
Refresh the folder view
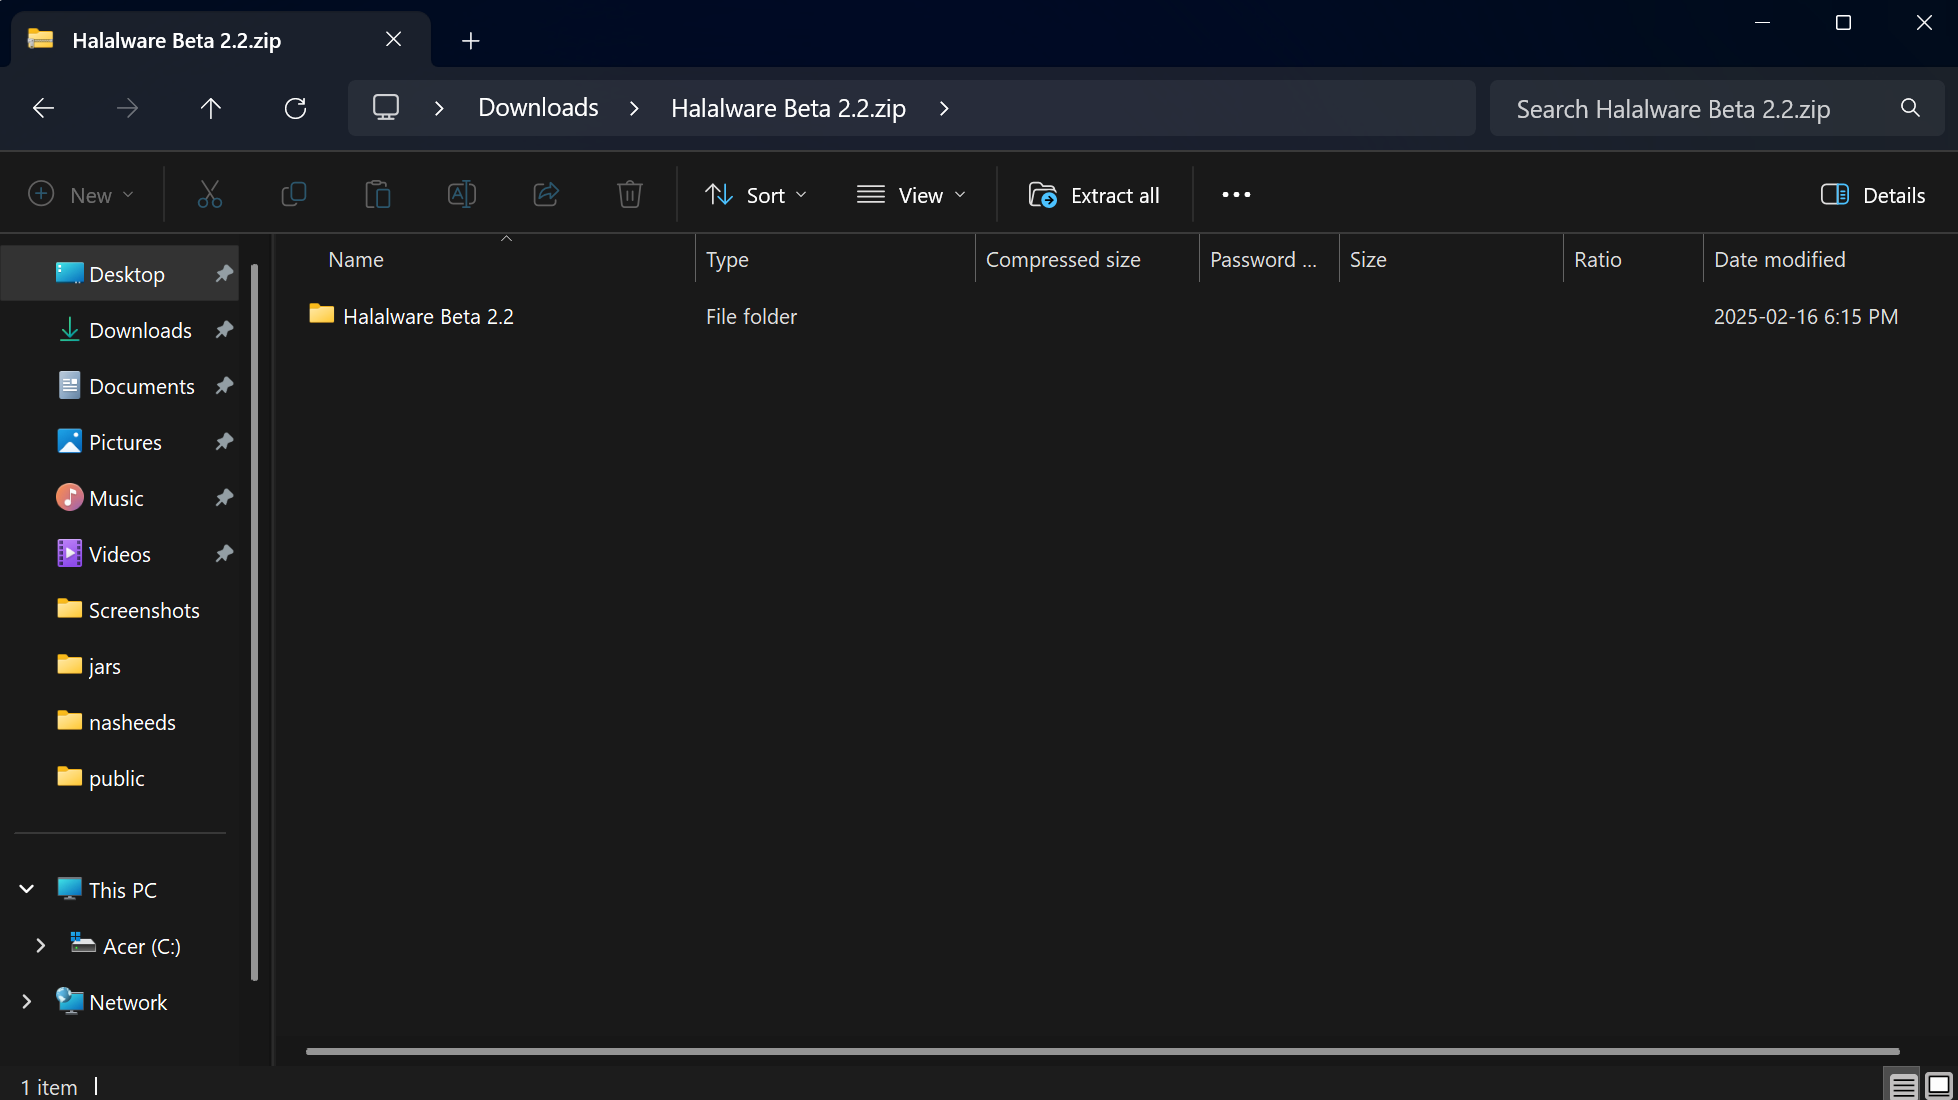295,108
